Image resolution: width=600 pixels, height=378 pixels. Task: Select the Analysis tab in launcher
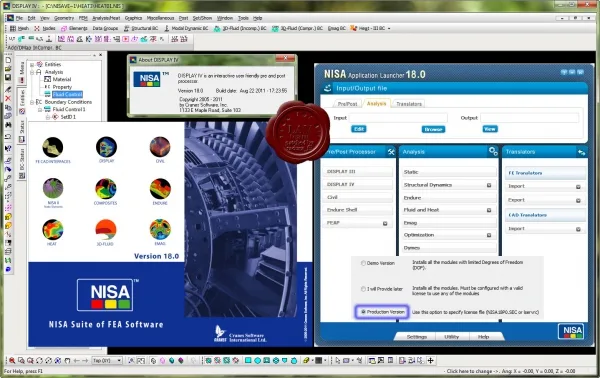[x=376, y=104]
